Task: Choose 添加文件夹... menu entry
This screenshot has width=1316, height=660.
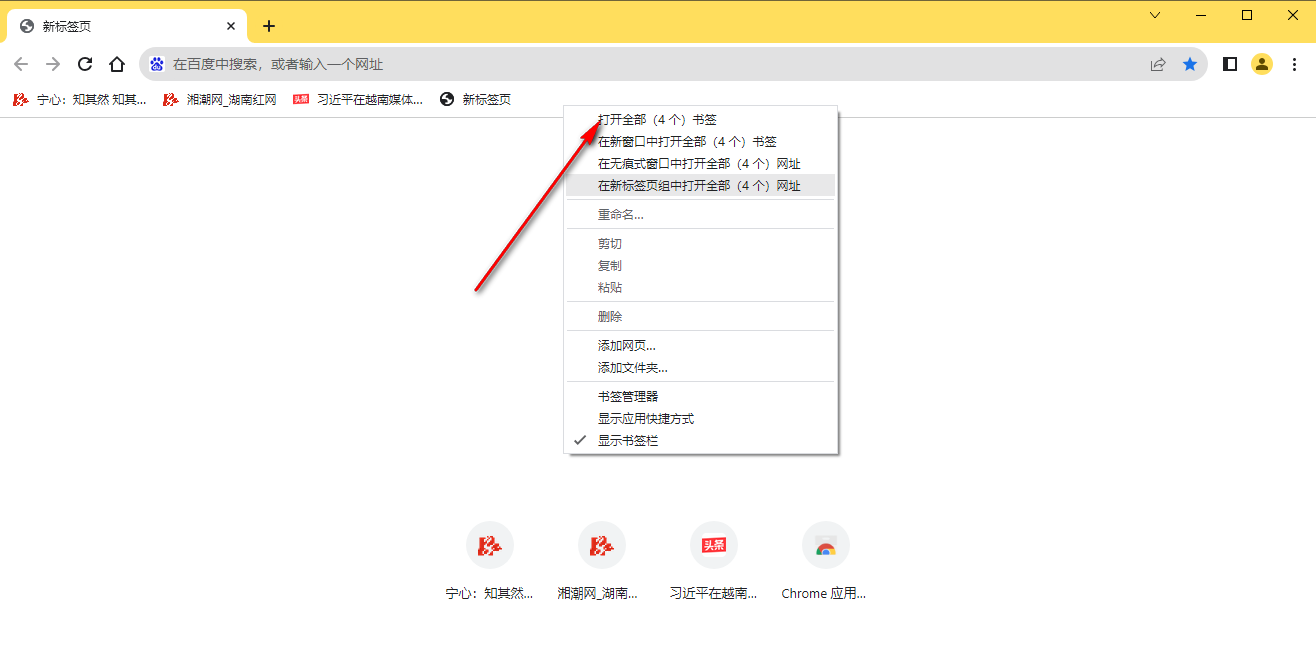Action: click(x=700, y=367)
